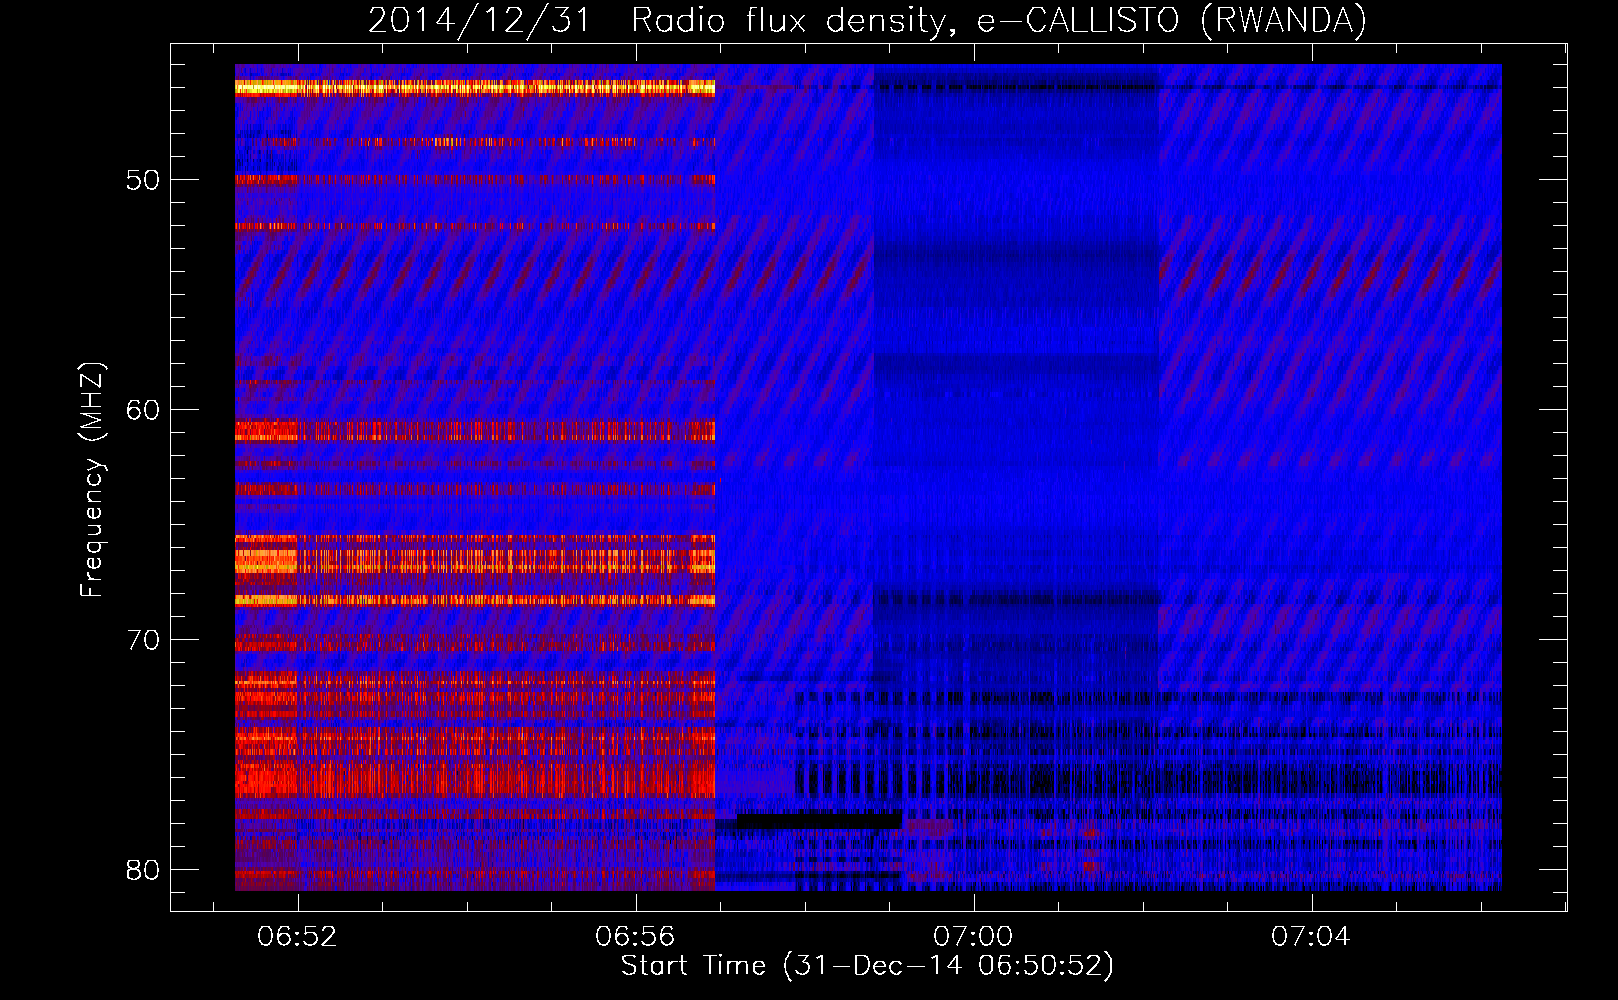Screen dimensions: 1618x1000
Task: Click the 07:00 time tick label
Action: click(973, 937)
